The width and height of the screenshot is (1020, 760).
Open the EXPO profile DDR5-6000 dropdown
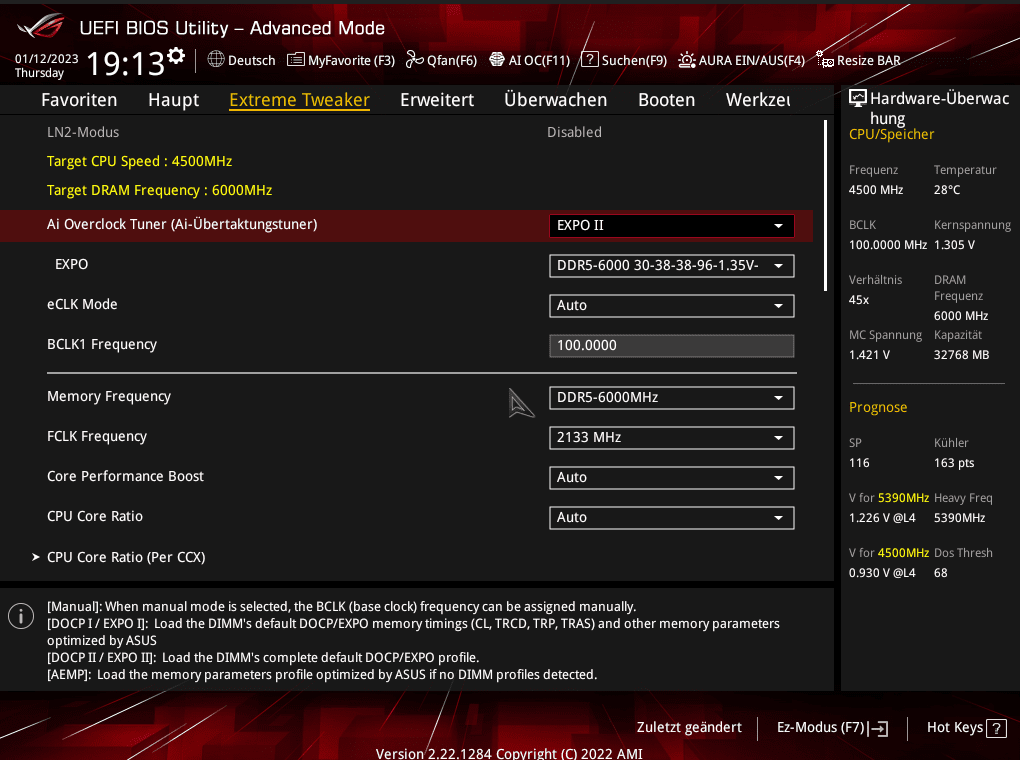click(x=671, y=265)
